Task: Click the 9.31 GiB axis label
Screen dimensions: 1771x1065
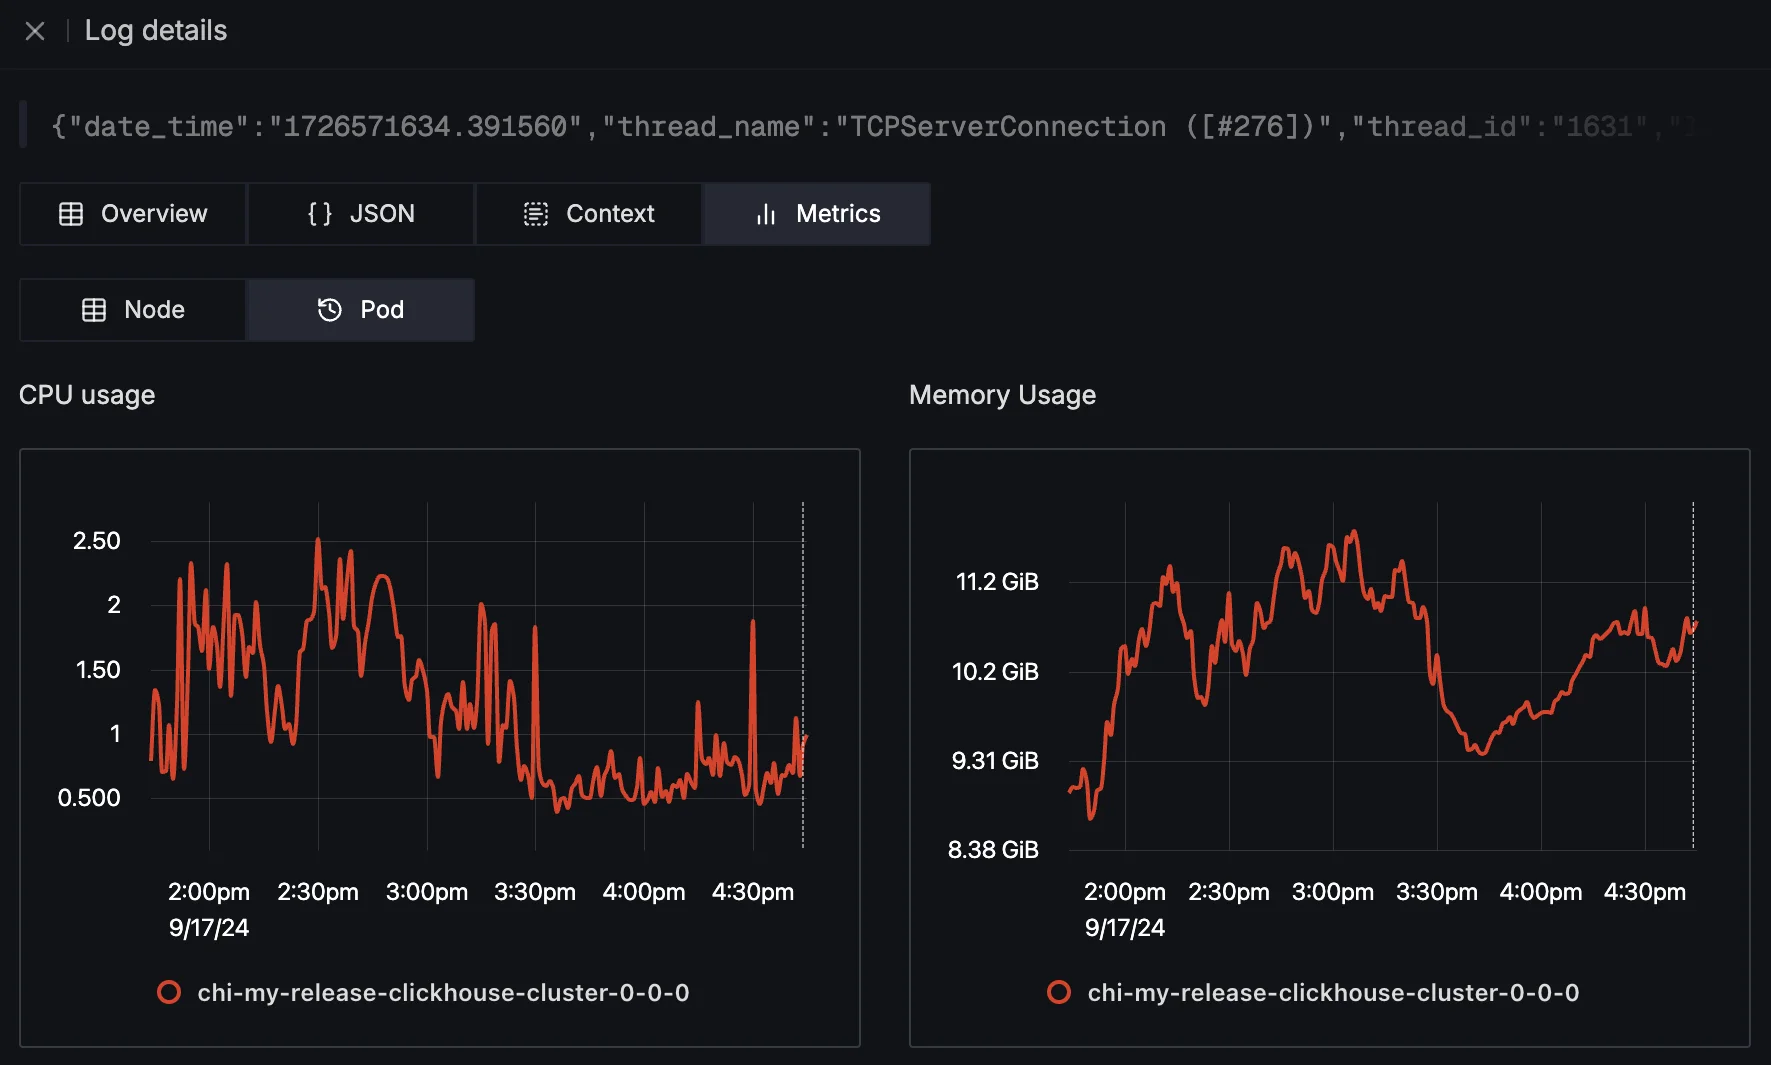Action: tap(995, 761)
